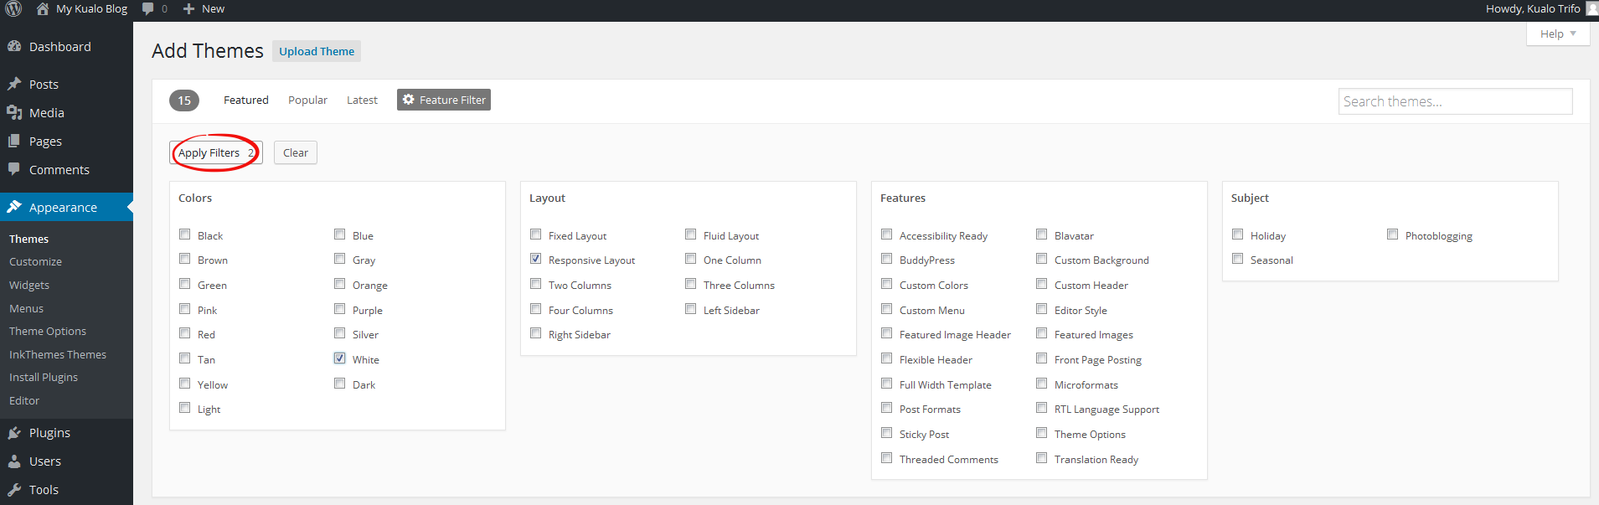Click the Users person icon
1599x505 pixels.
(x=14, y=461)
